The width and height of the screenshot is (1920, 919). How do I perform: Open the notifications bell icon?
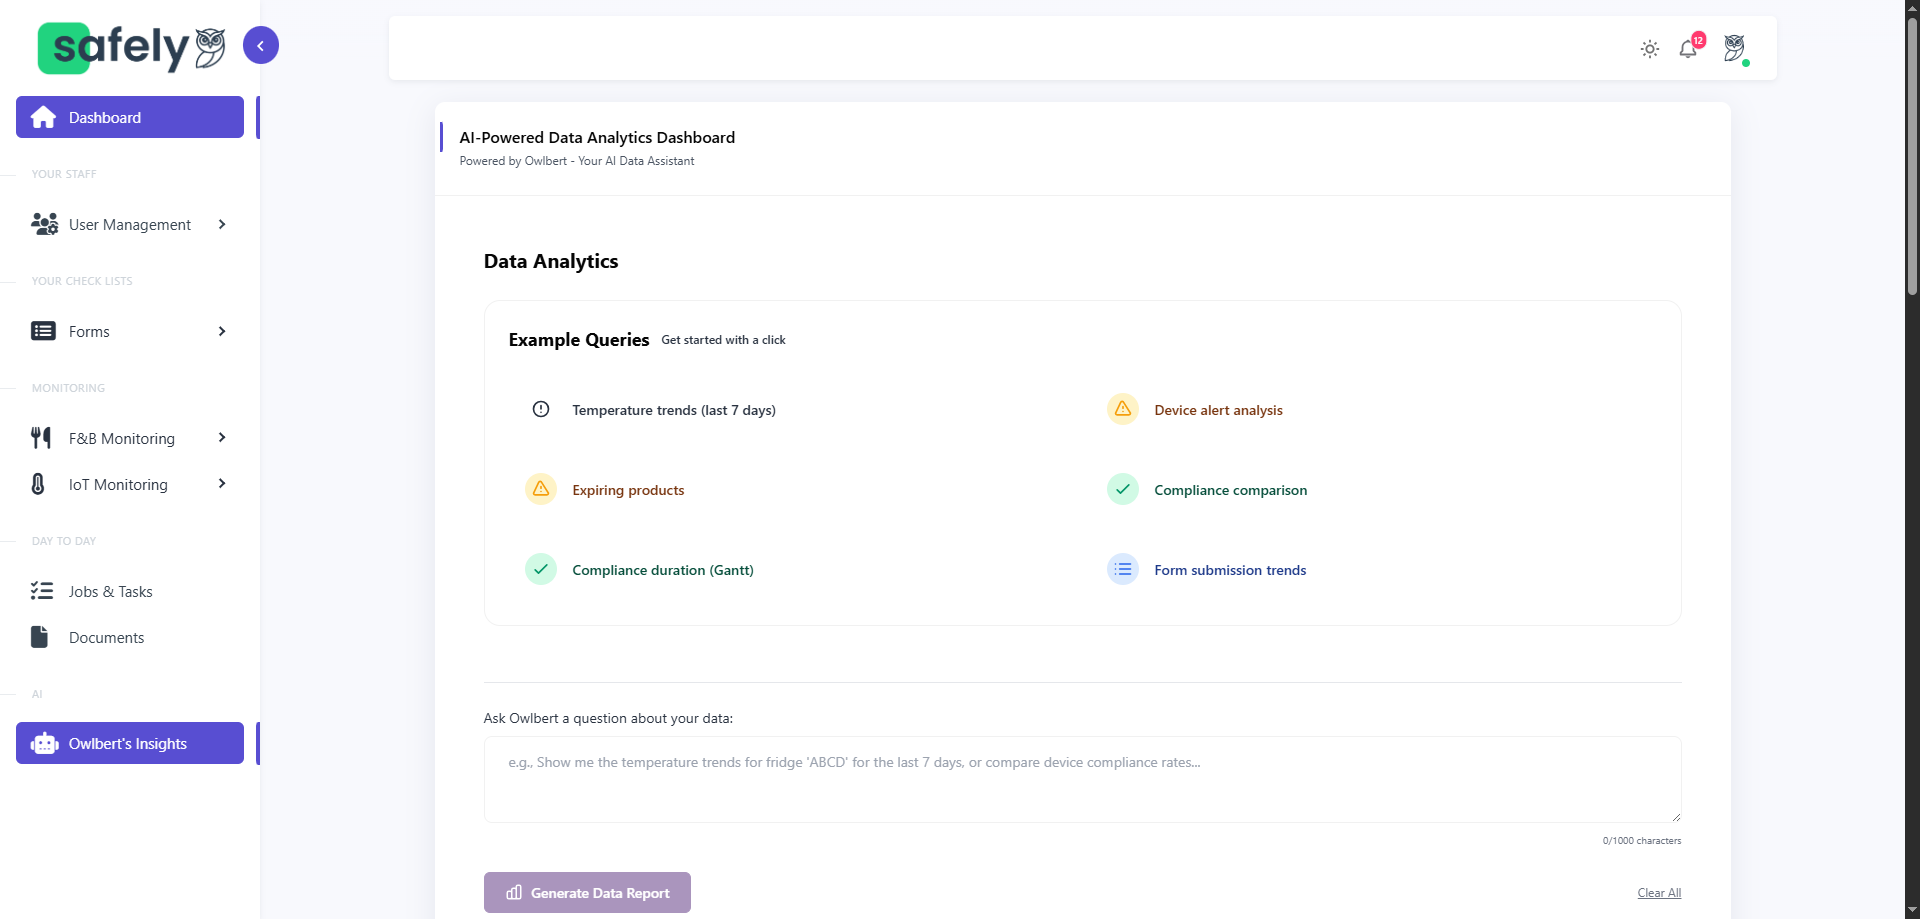coord(1688,49)
